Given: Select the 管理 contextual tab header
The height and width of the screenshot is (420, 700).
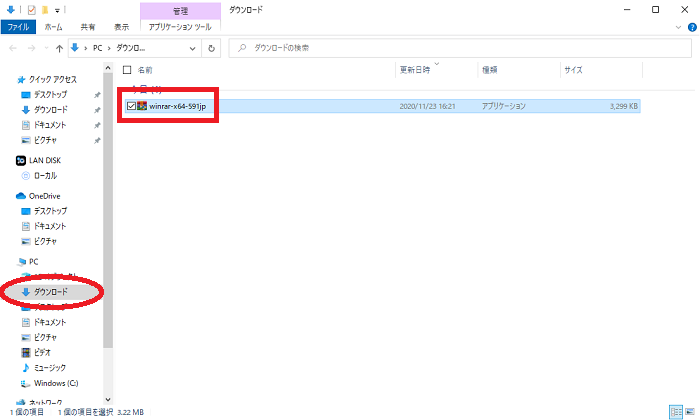Looking at the screenshot, I should pyautogui.click(x=180, y=11).
